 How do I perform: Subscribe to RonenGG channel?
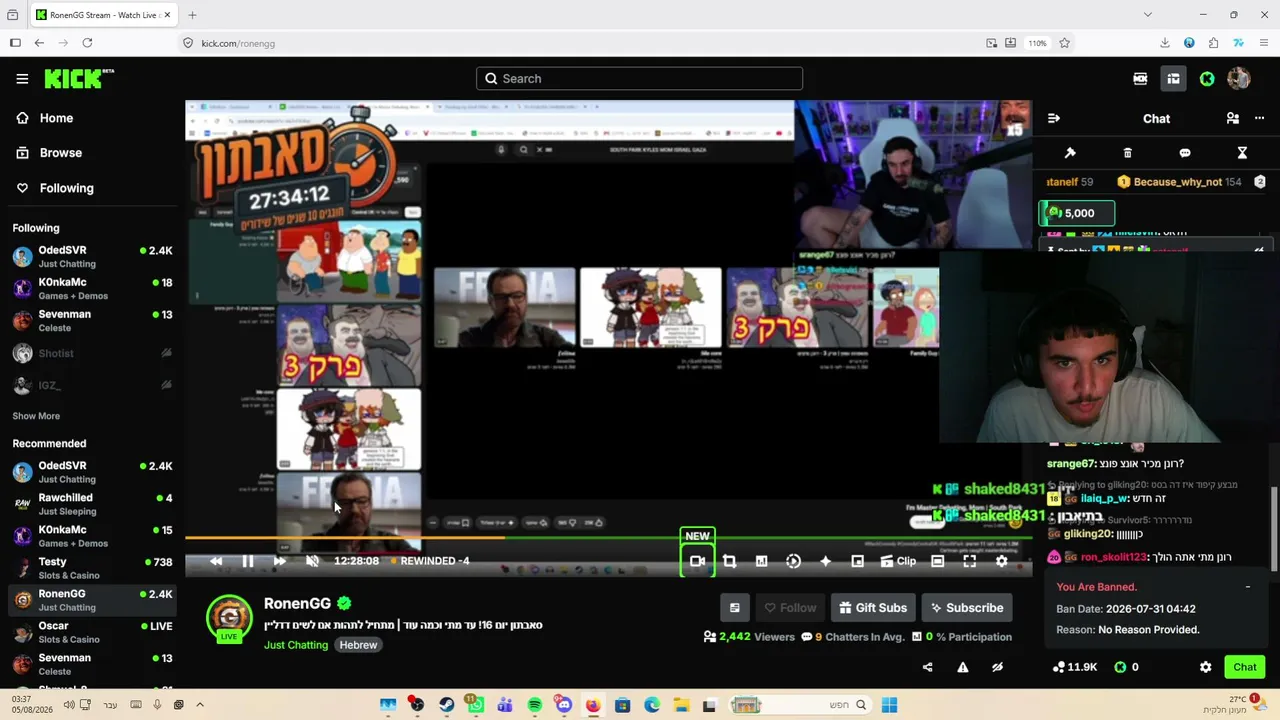[x=966, y=608]
